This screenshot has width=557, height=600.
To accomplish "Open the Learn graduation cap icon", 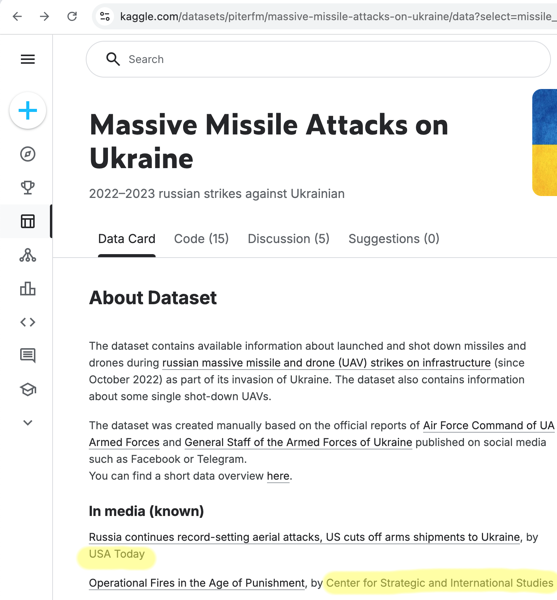I will (x=28, y=390).
